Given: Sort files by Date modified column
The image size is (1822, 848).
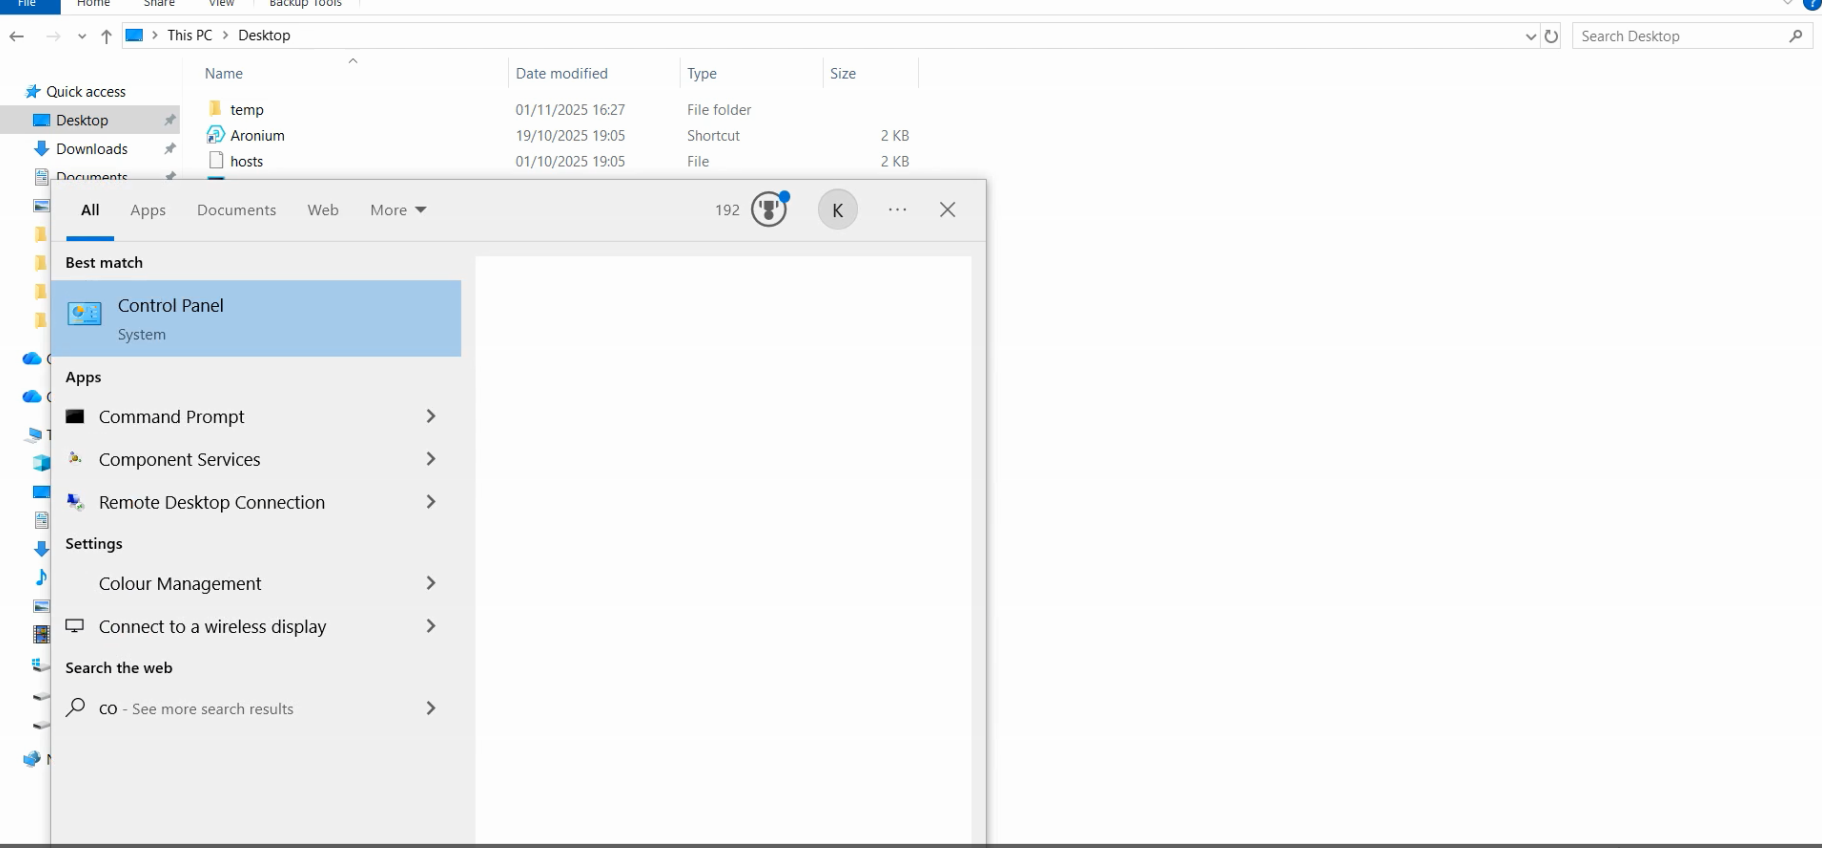Looking at the screenshot, I should click(562, 74).
